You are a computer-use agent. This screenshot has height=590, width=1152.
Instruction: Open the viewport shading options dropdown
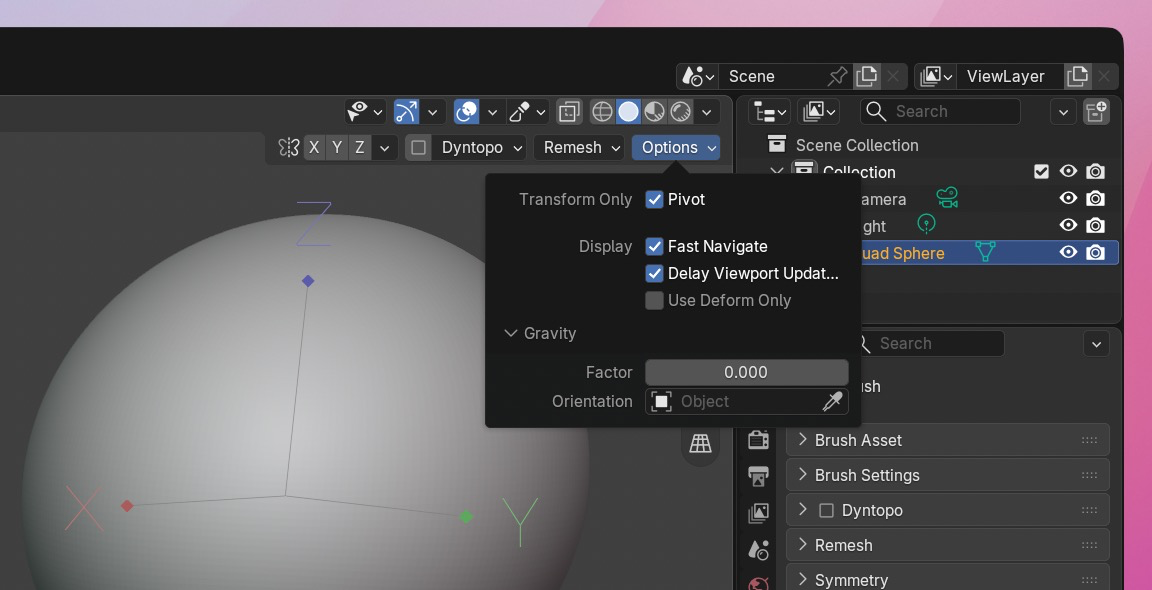pos(706,112)
